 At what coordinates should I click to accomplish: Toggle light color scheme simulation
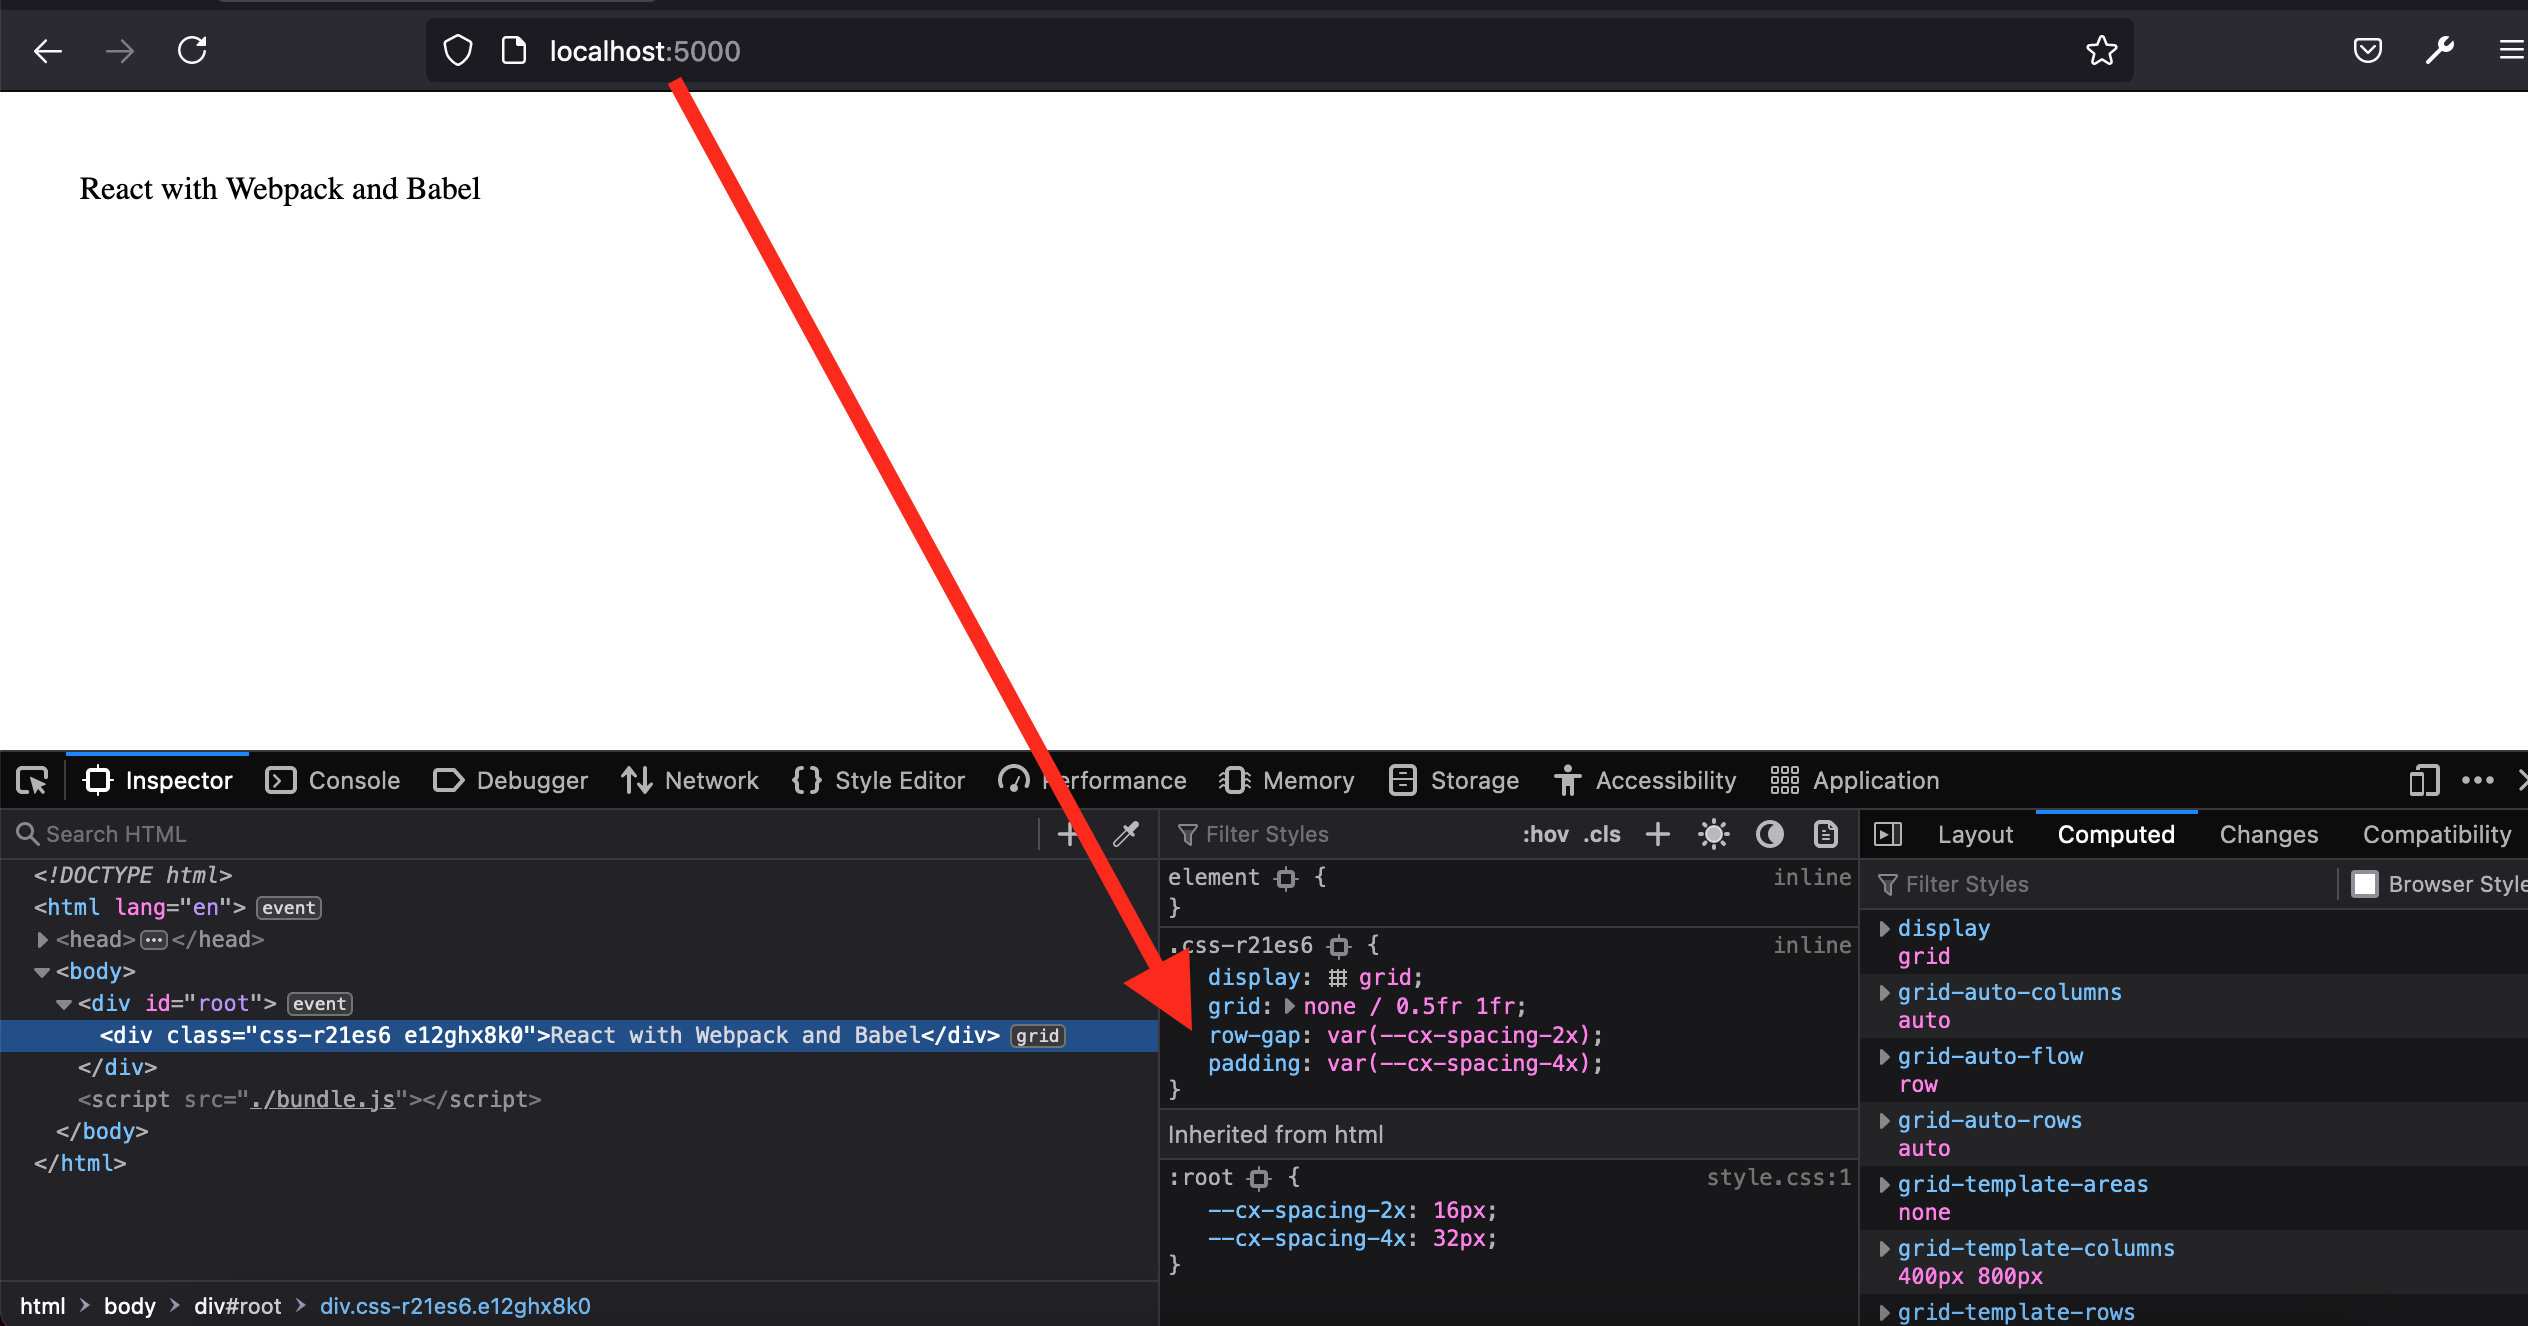(x=1713, y=833)
